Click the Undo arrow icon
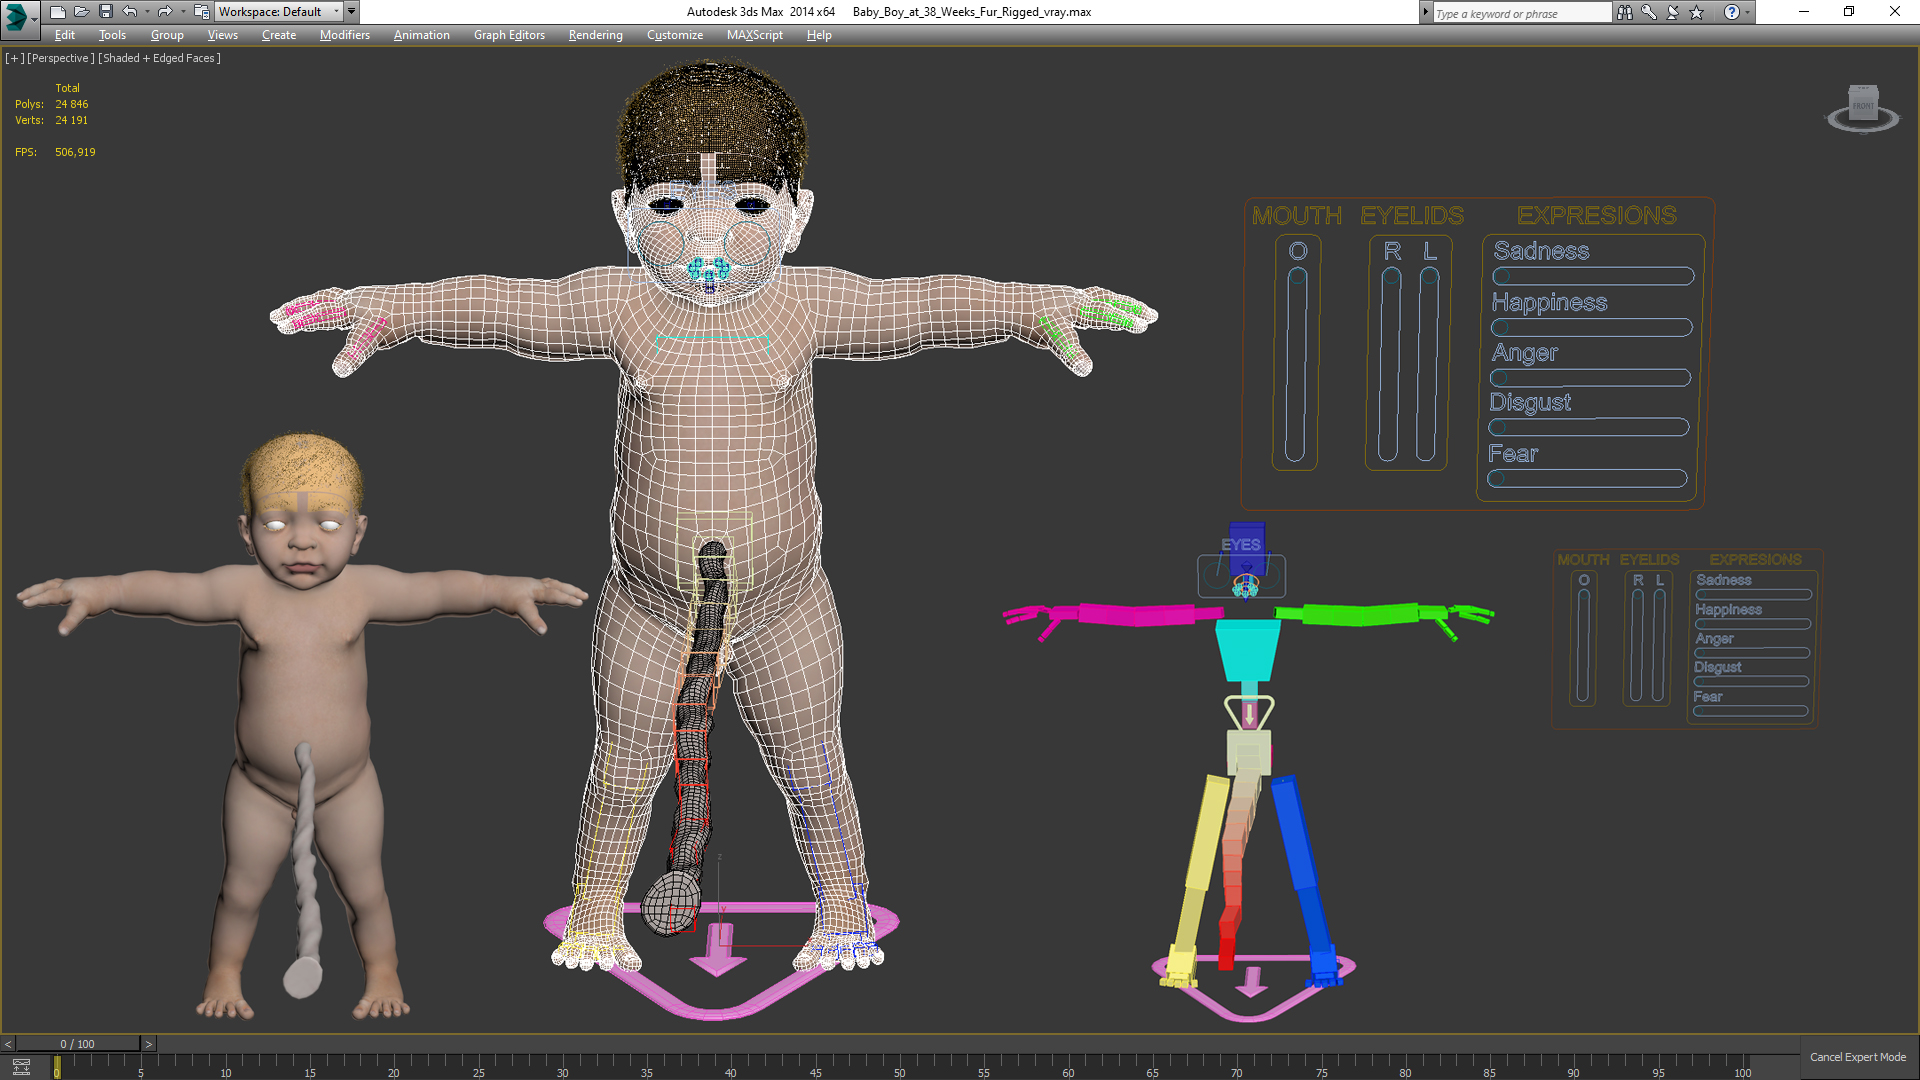Viewport: 1920px width, 1080px height. [x=130, y=12]
